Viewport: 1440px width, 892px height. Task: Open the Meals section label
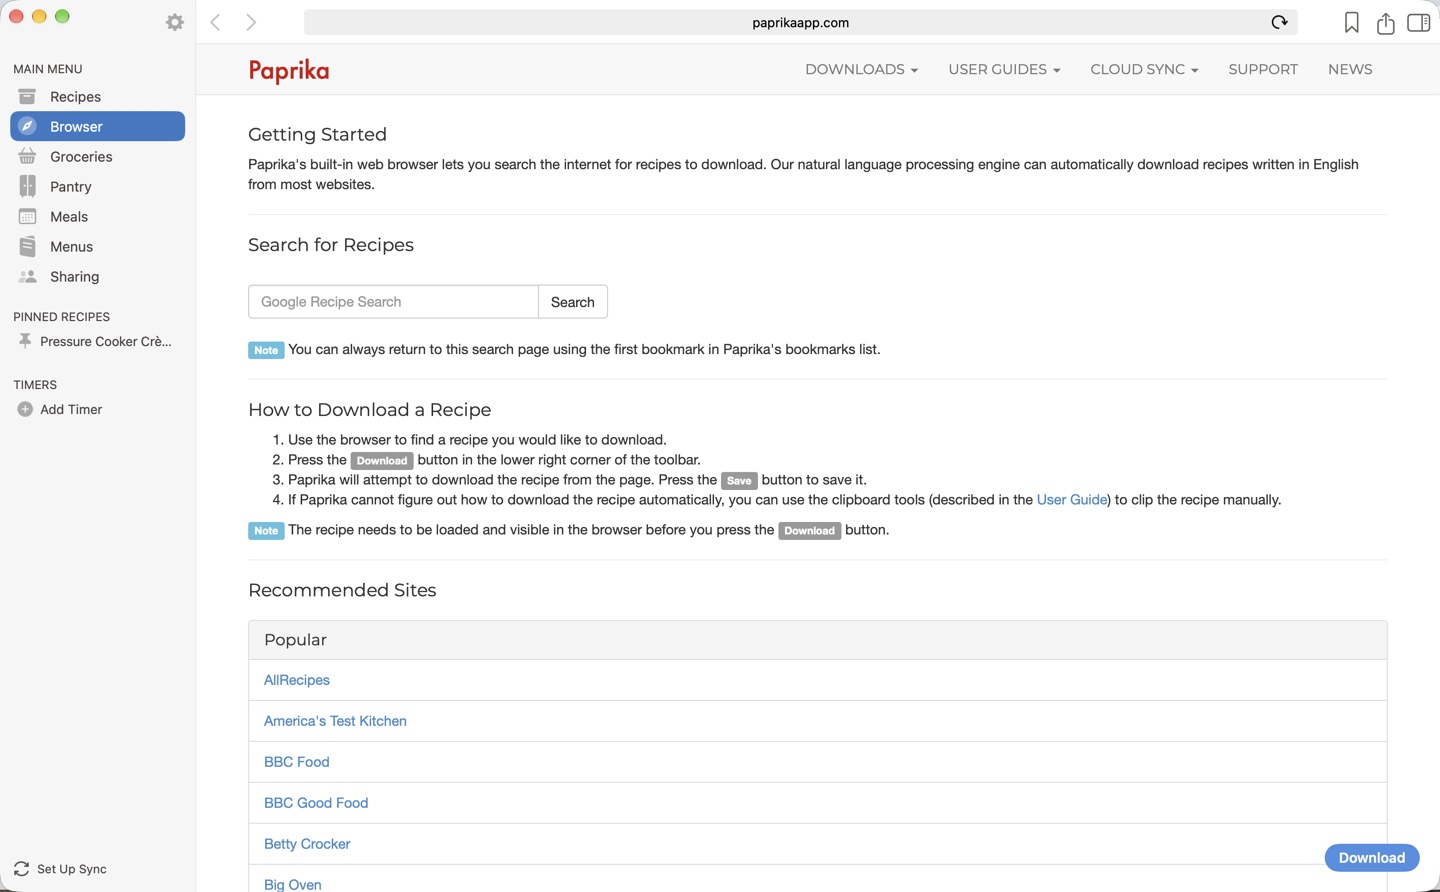69,217
